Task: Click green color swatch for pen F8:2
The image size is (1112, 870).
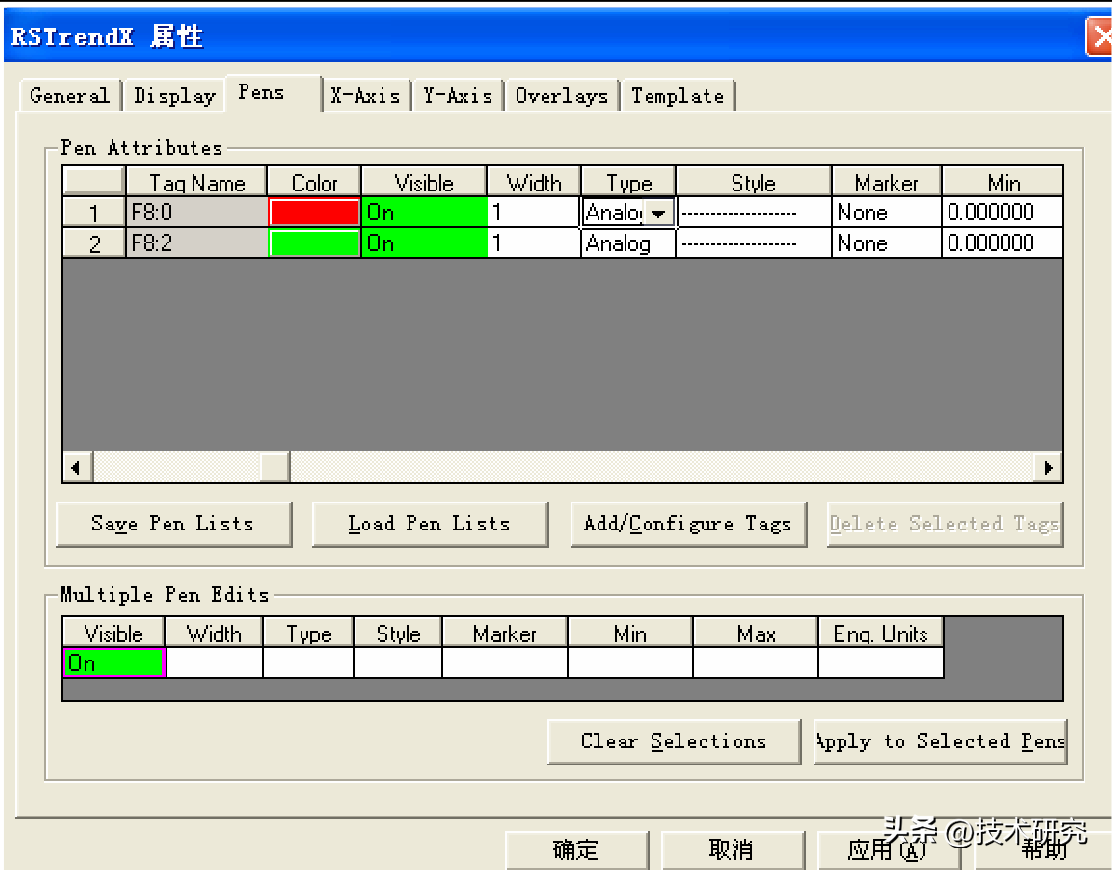Action: [314, 243]
